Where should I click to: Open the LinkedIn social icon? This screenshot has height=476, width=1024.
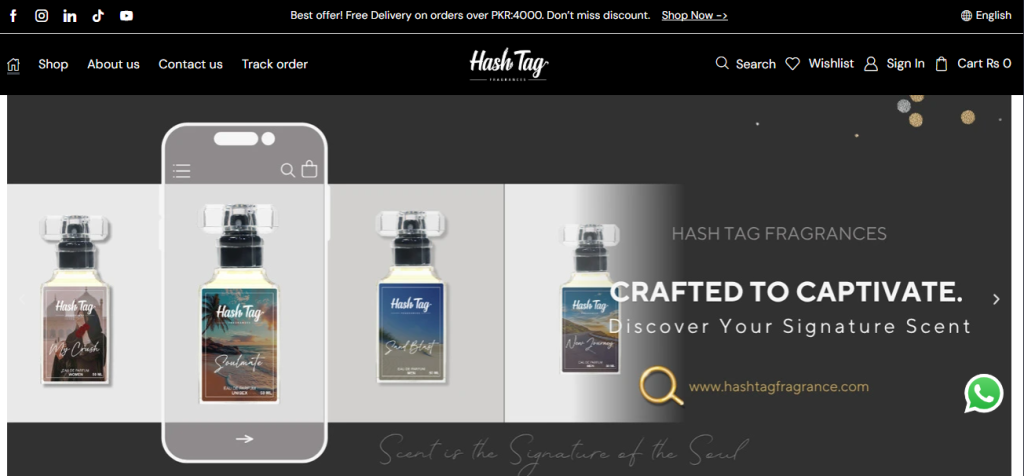pos(70,16)
